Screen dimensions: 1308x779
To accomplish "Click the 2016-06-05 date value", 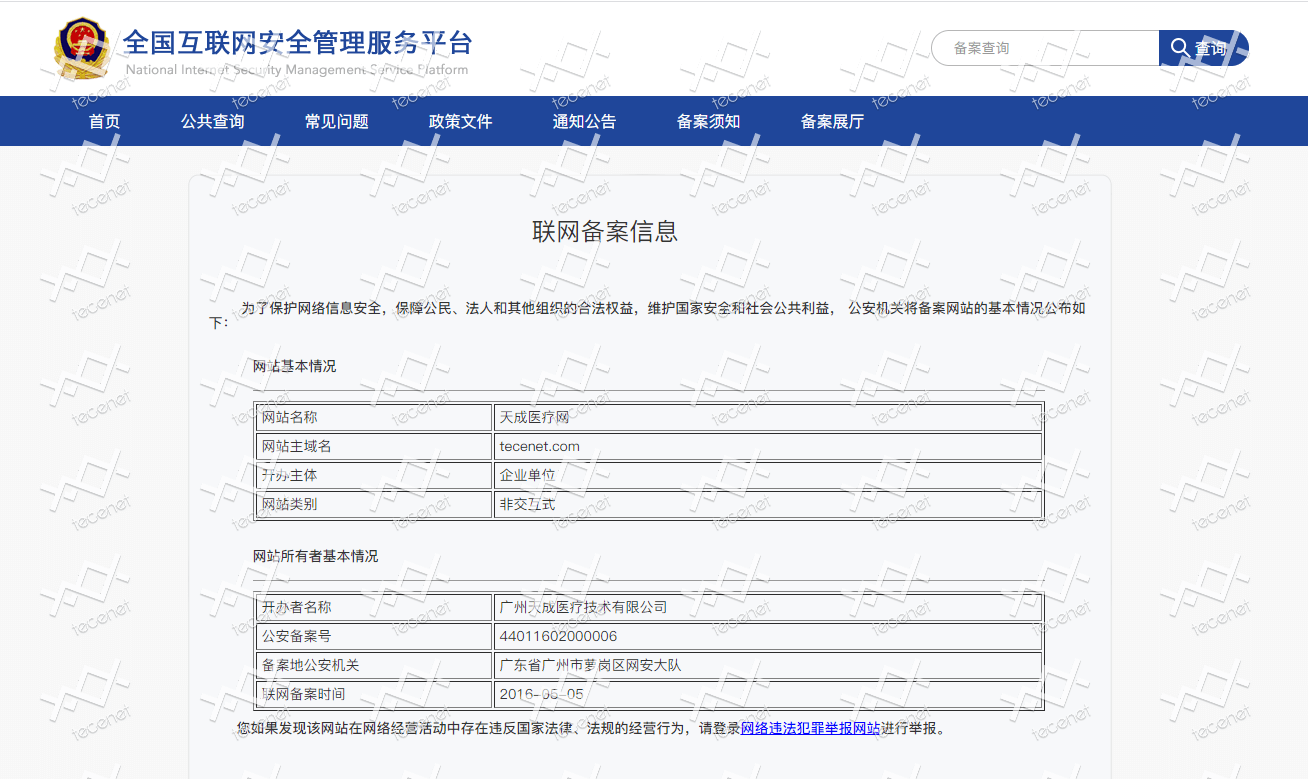I will pos(541,694).
